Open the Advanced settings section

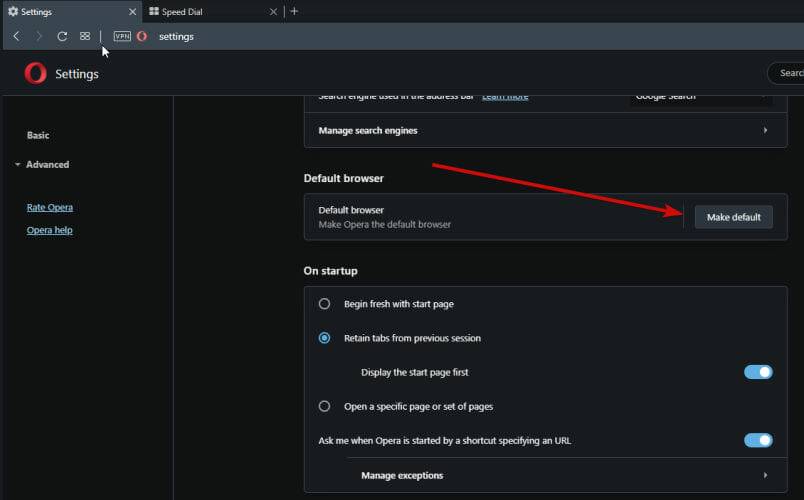click(48, 165)
